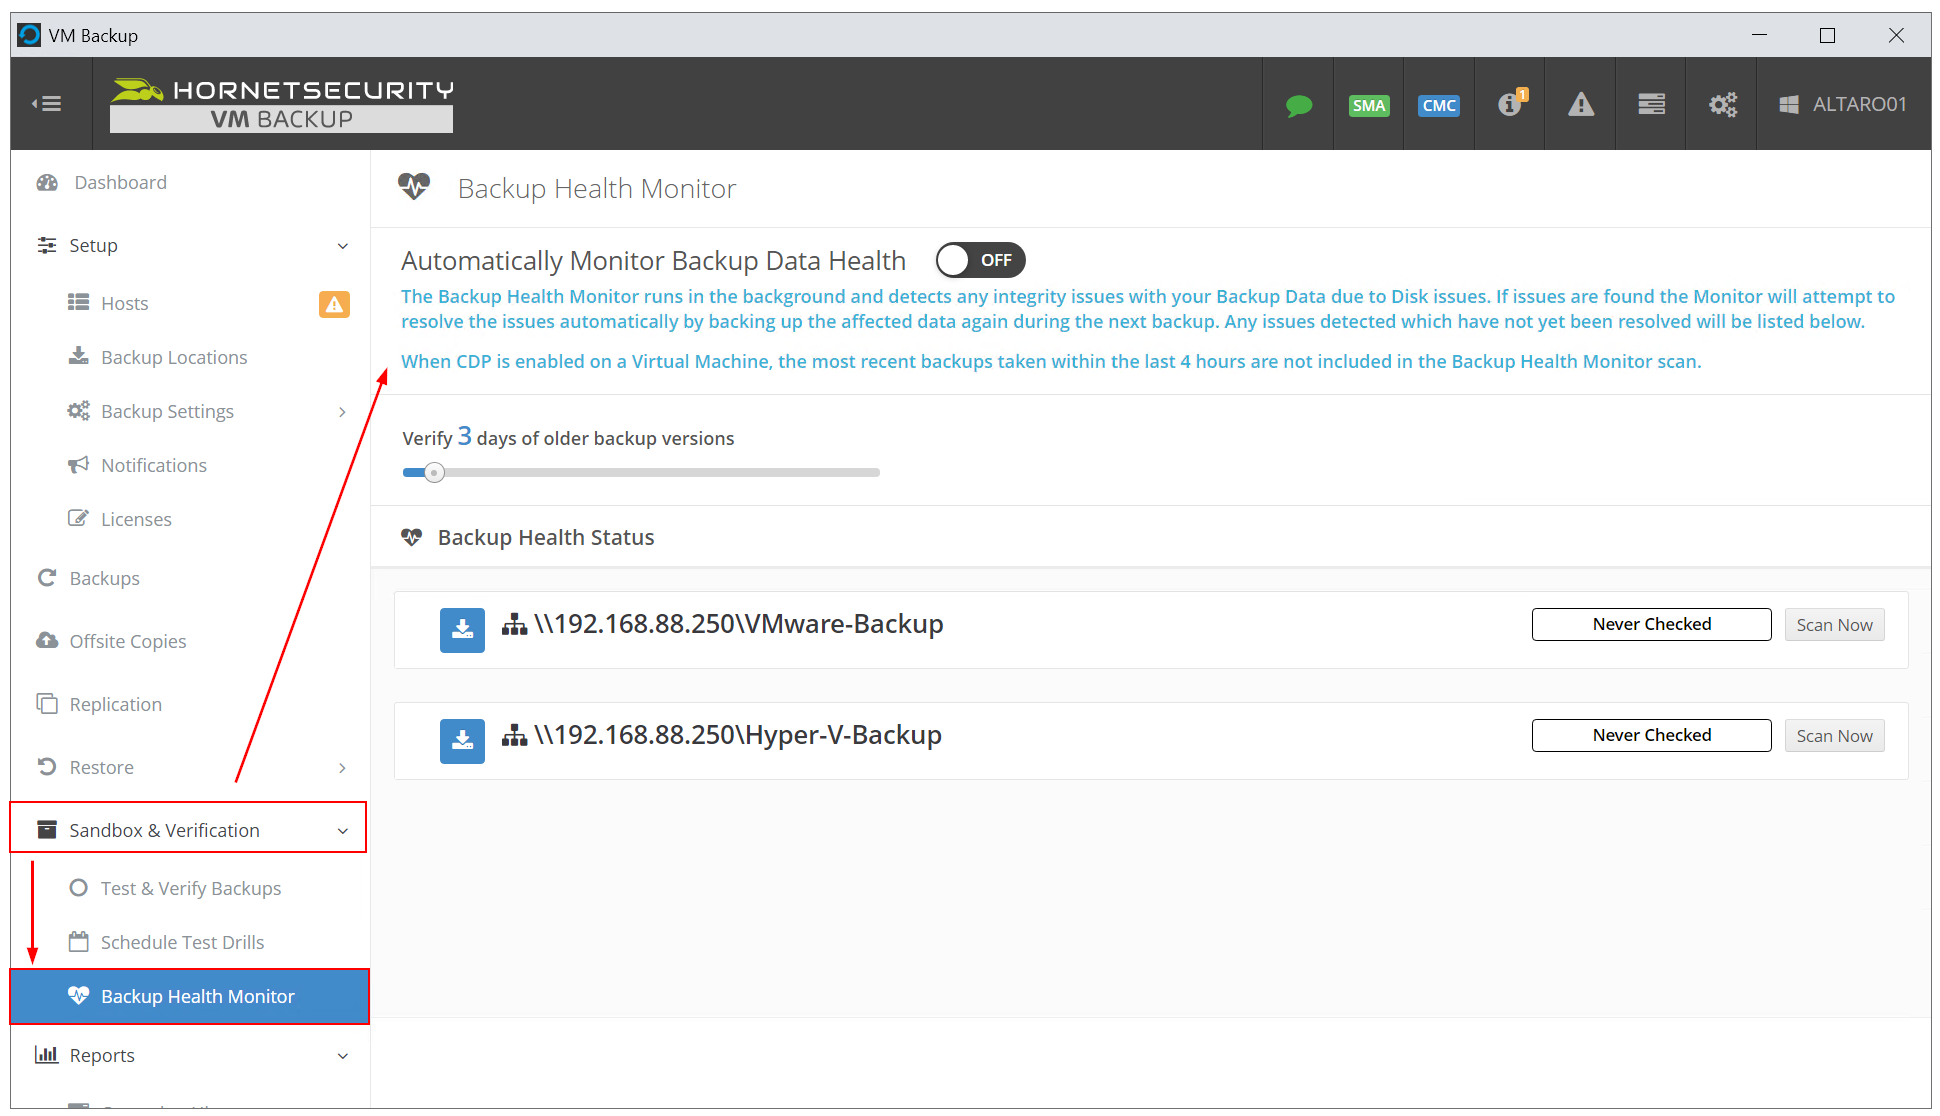
Task: Click Scan Now for VMware-Backup
Action: click(1834, 625)
